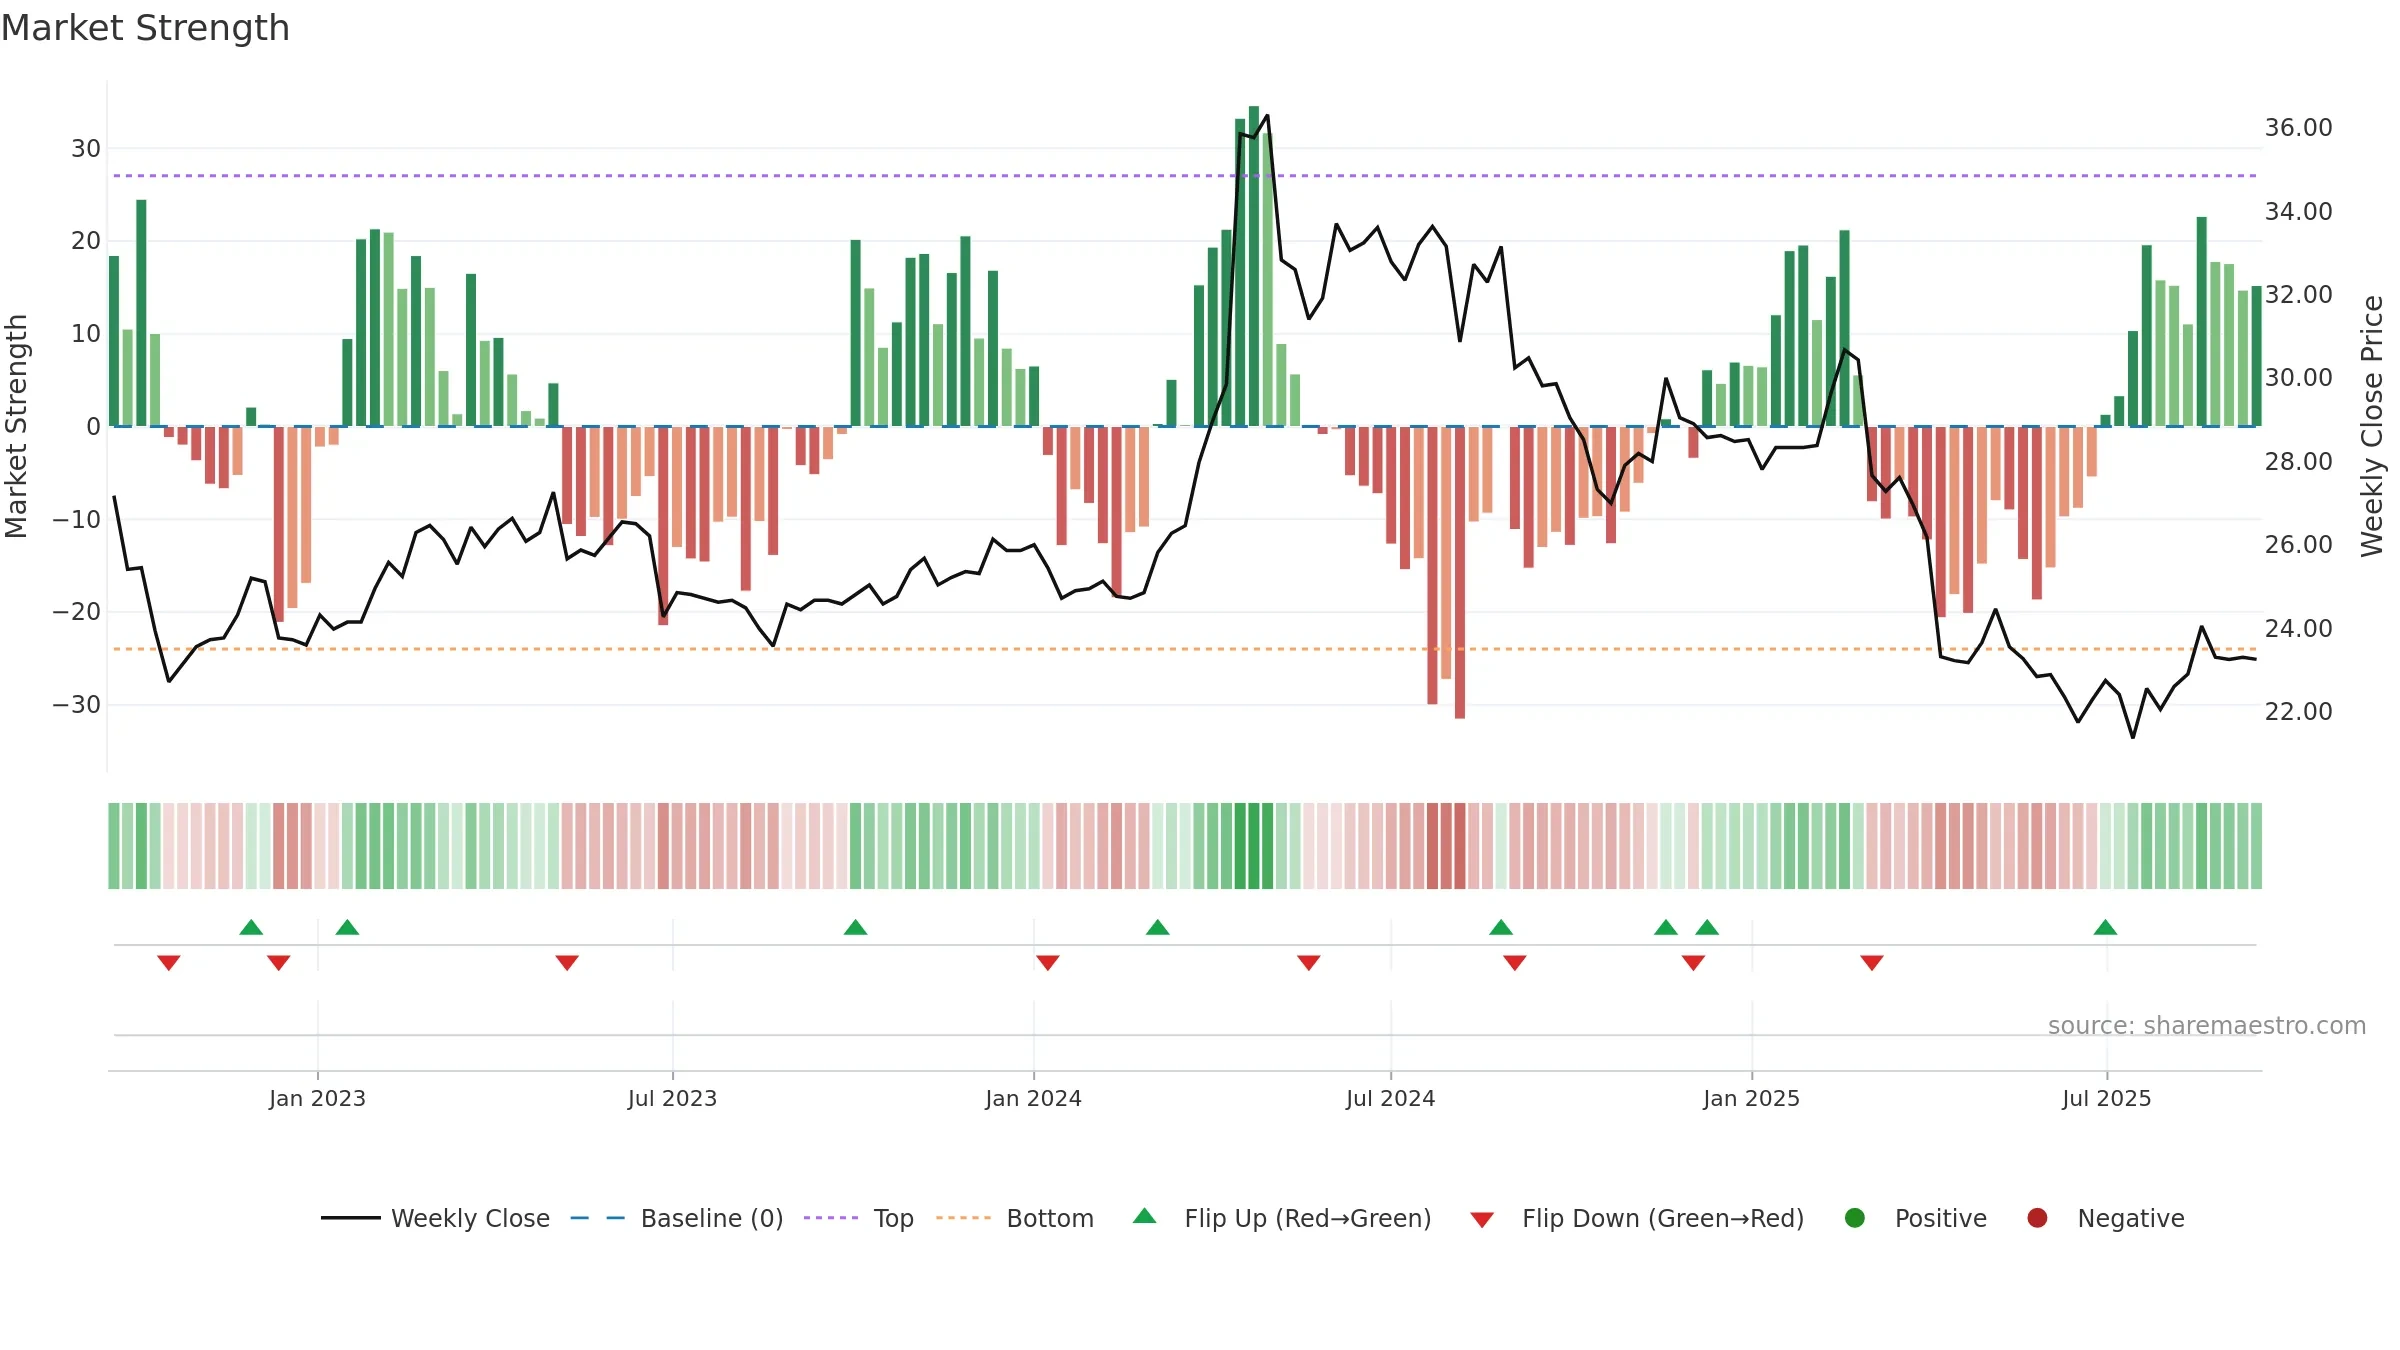This screenshot has height=1350, width=2400.
Task: Click the Jan 2024 axis label
Action: (x=1033, y=1098)
